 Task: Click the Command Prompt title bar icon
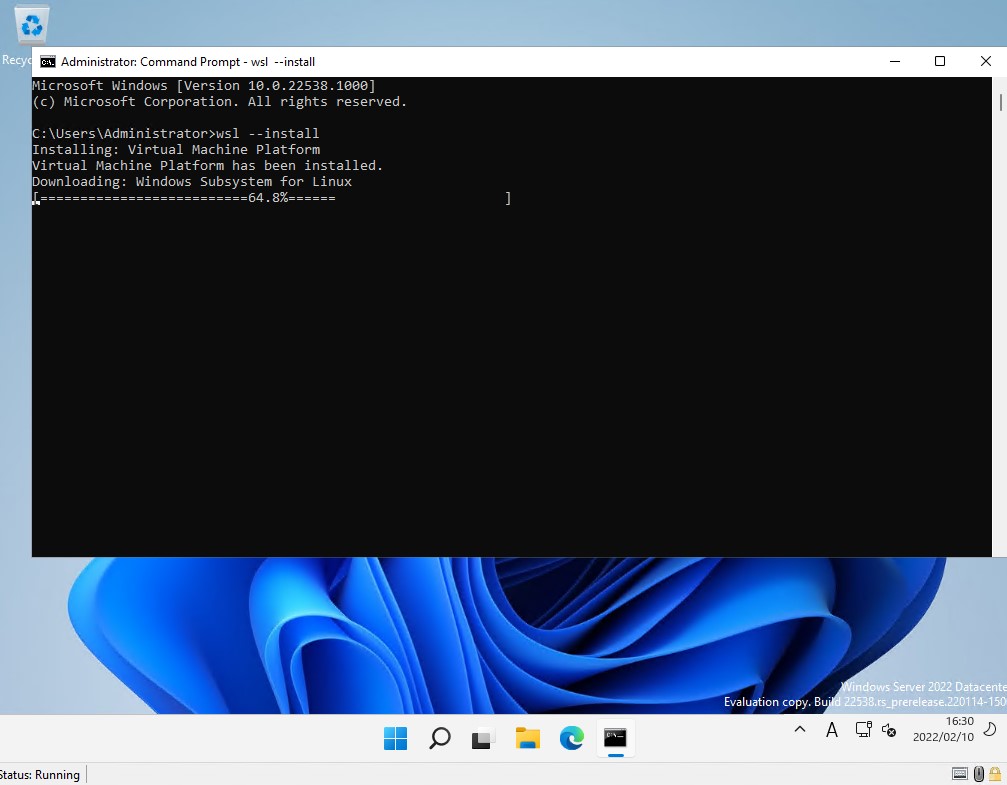[48, 62]
